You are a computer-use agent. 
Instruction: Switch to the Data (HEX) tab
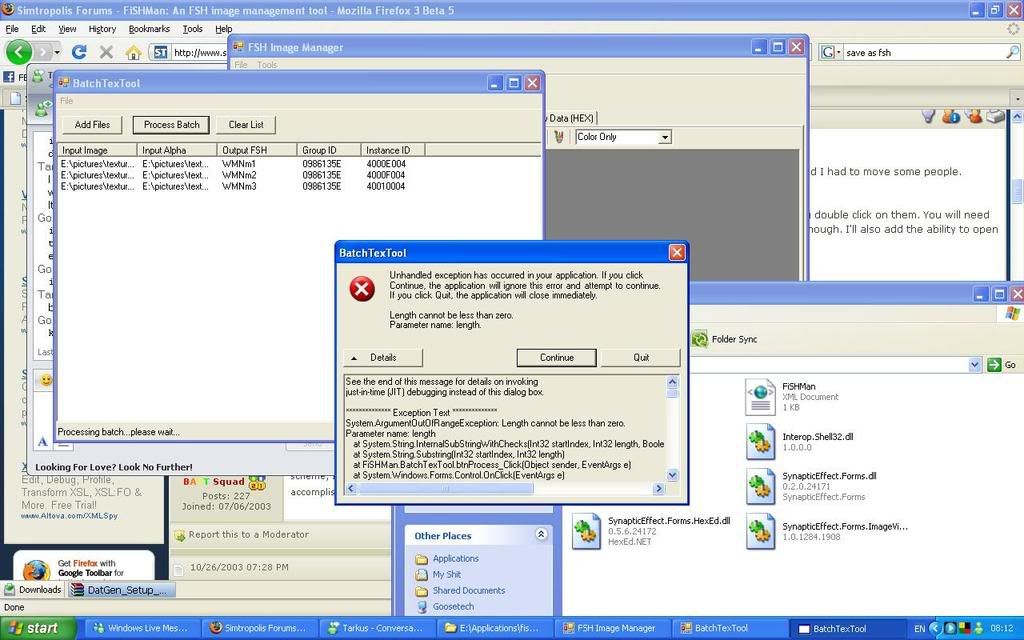click(x=570, y=118)
